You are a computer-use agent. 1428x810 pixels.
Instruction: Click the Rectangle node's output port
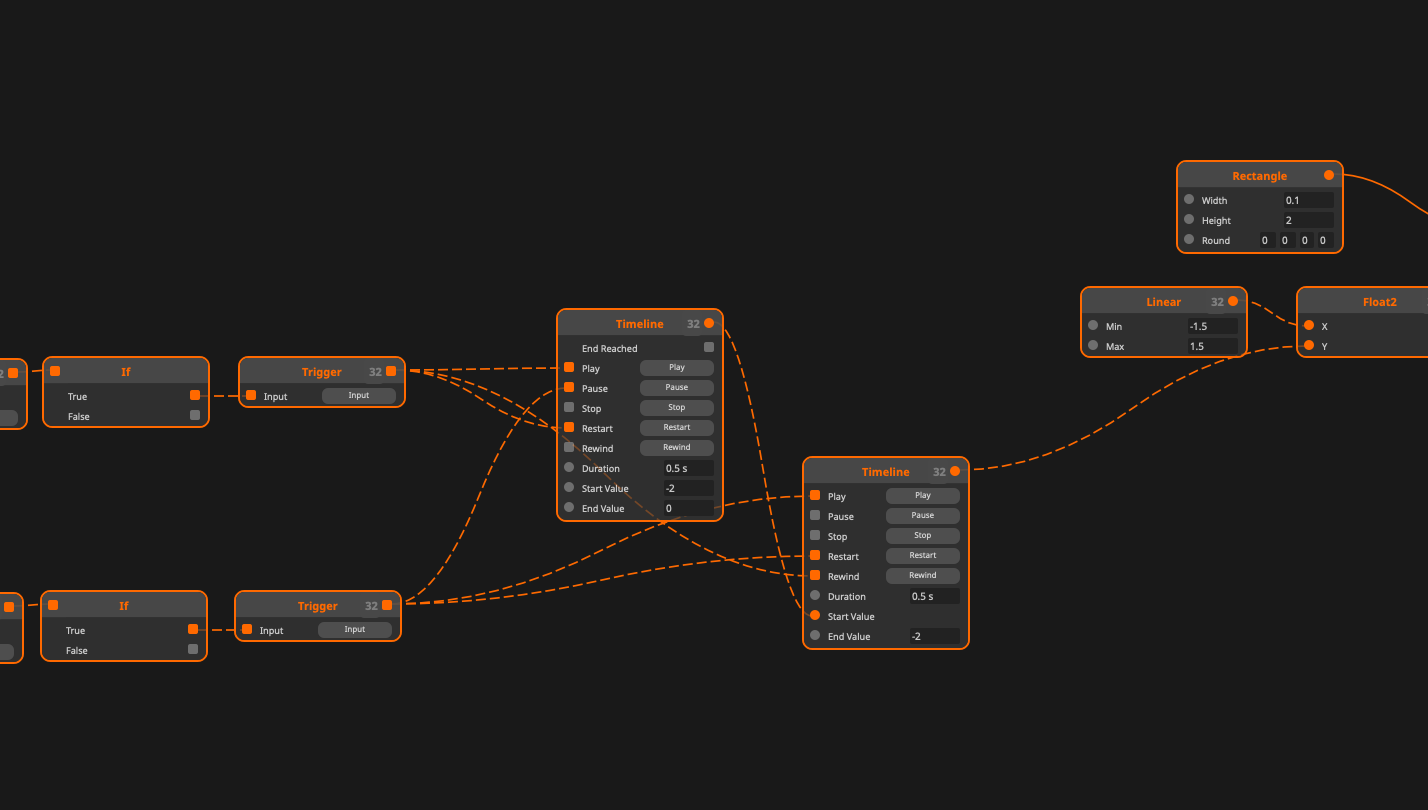pos(1329,175)
